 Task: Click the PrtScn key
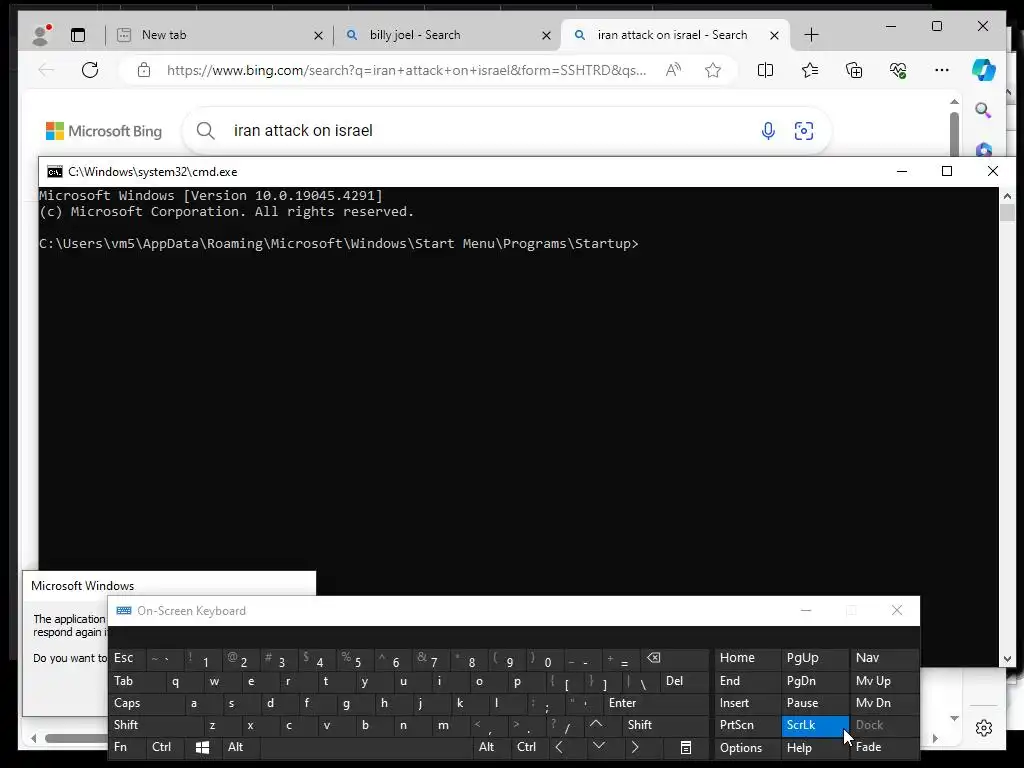click(748, 726)
